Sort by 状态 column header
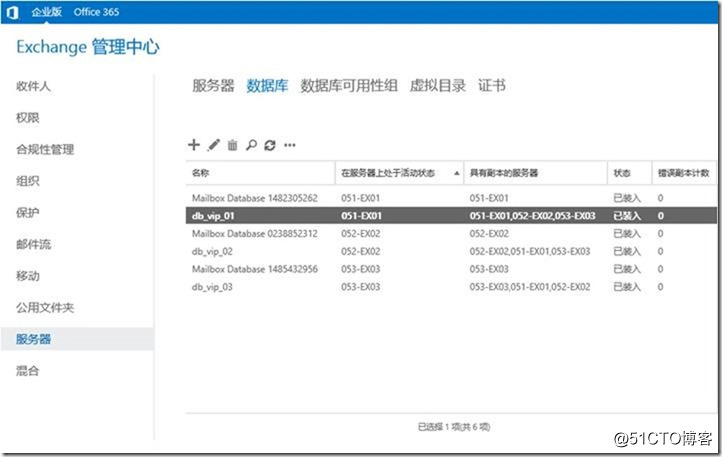Image resolution: width=722 pixels, height=457 pixels. pyautogui.click(x=629, y=173)
